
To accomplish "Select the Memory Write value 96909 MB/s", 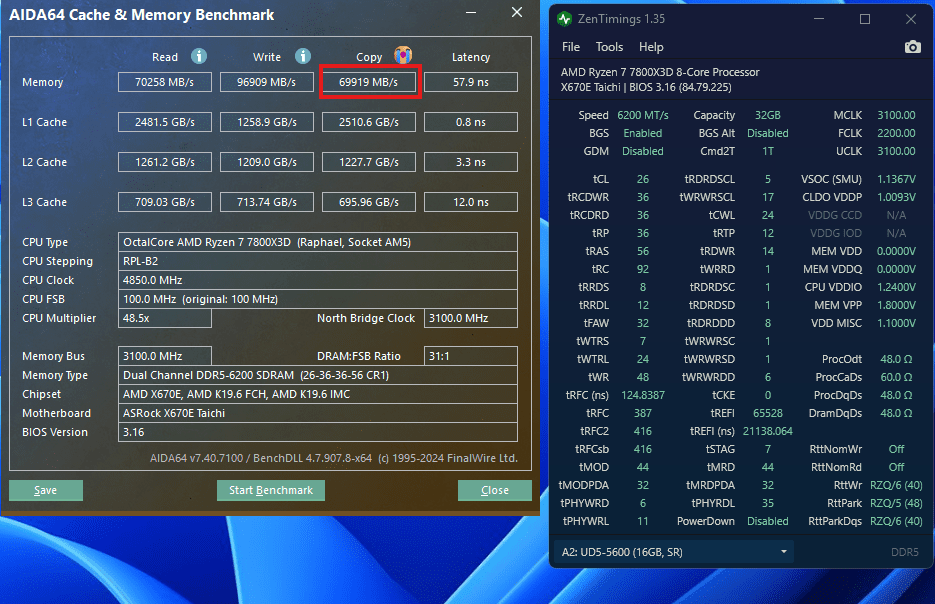I will (267, 82).
